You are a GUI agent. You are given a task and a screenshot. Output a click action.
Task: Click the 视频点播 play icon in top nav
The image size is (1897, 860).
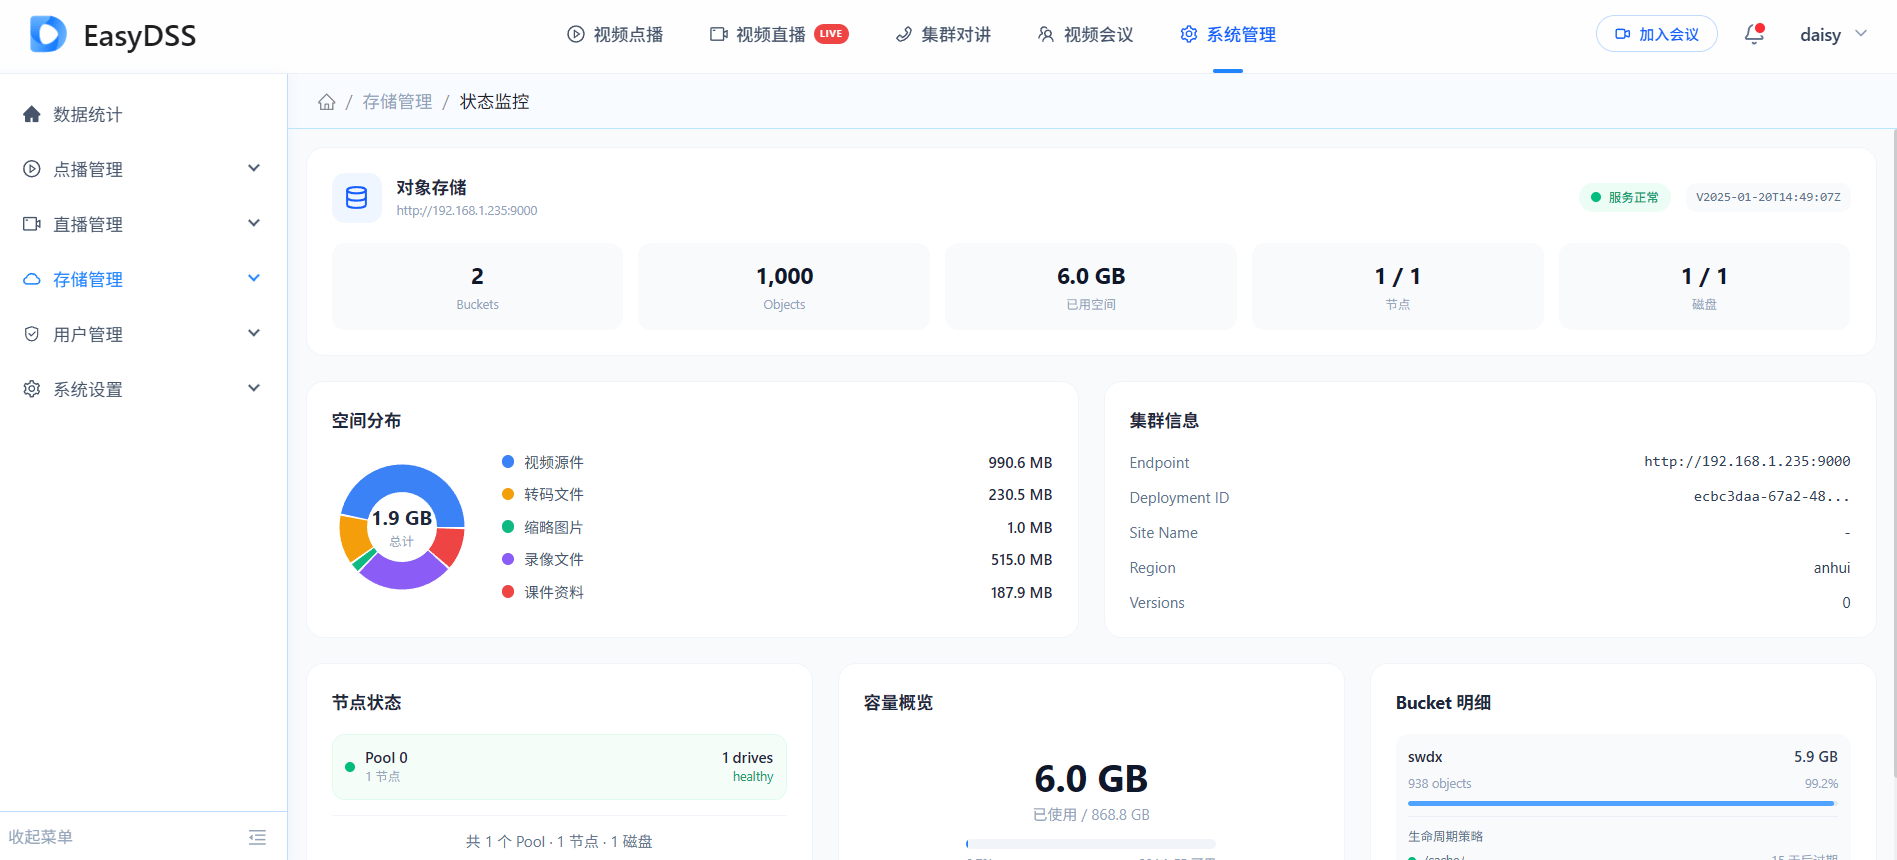(x=576, y=35)
